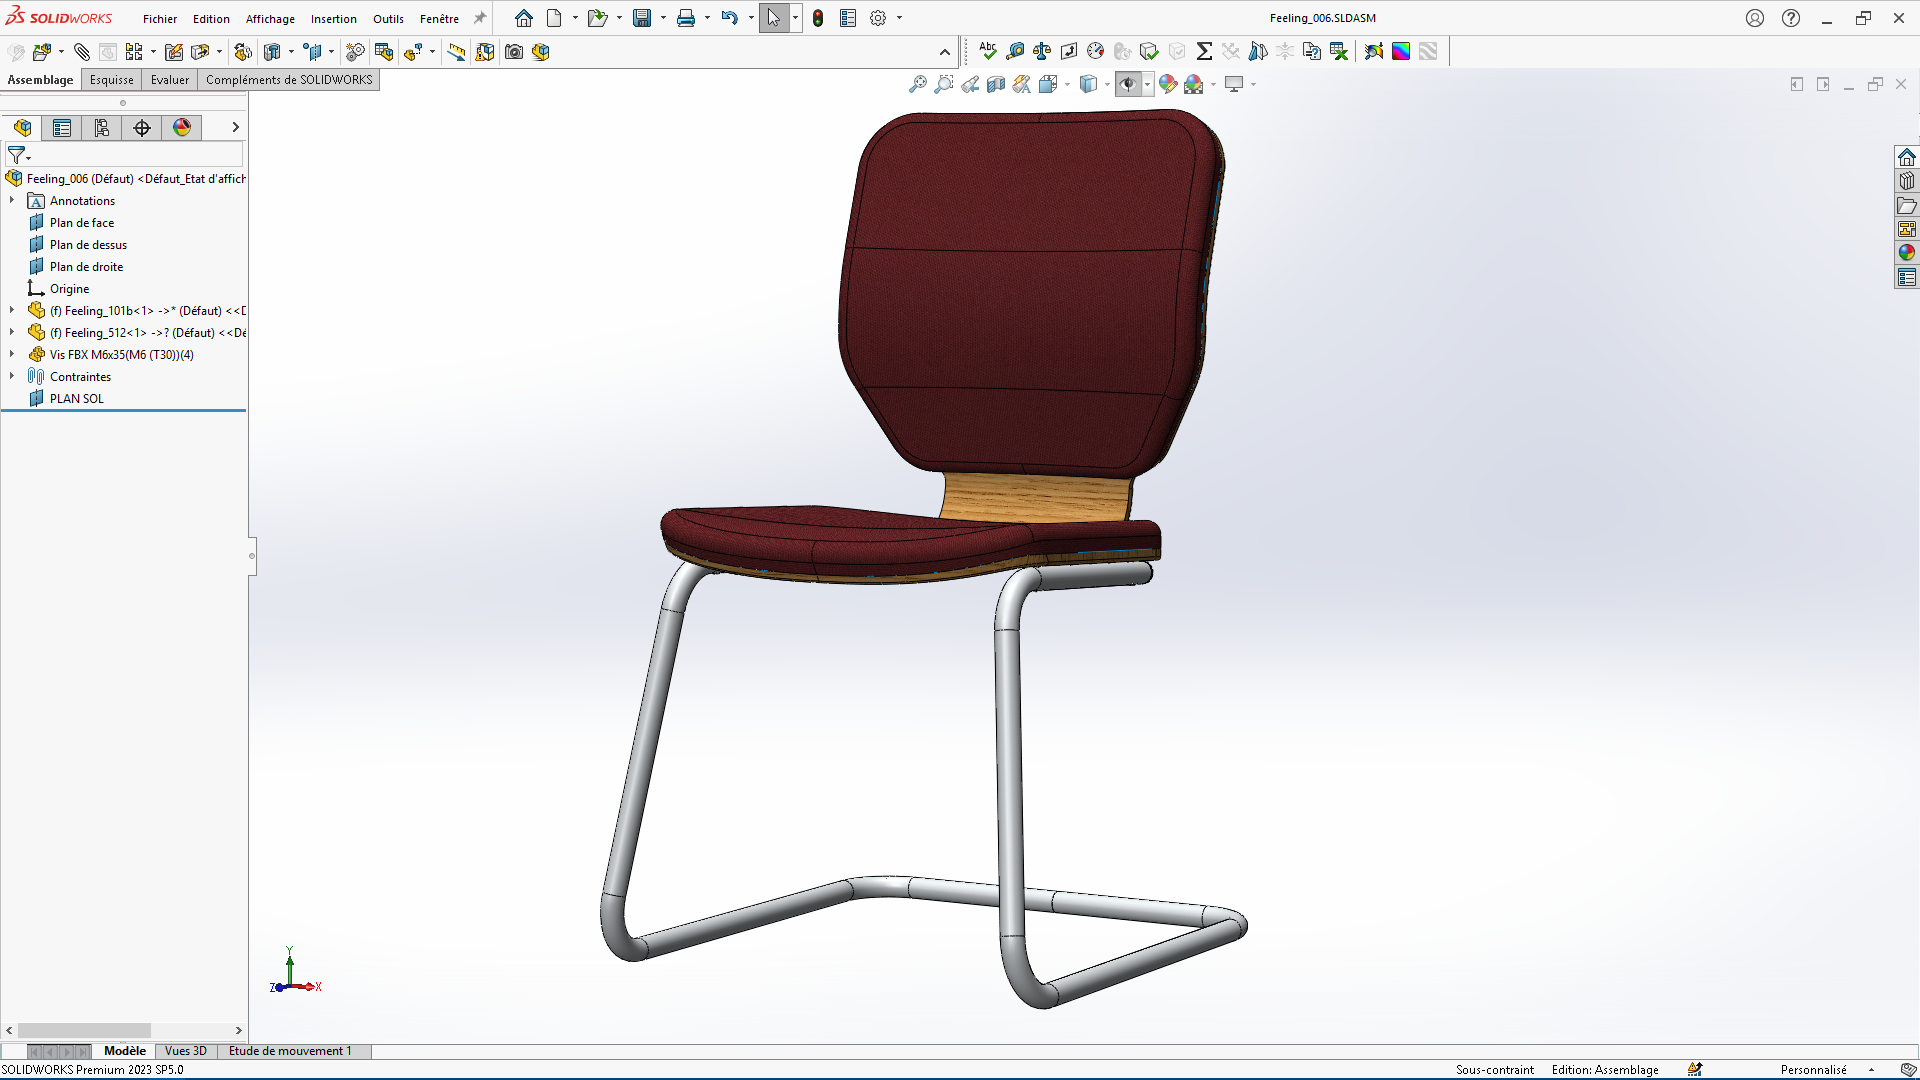Open the Insertion menu
1920x1080 pixels.
334,19
